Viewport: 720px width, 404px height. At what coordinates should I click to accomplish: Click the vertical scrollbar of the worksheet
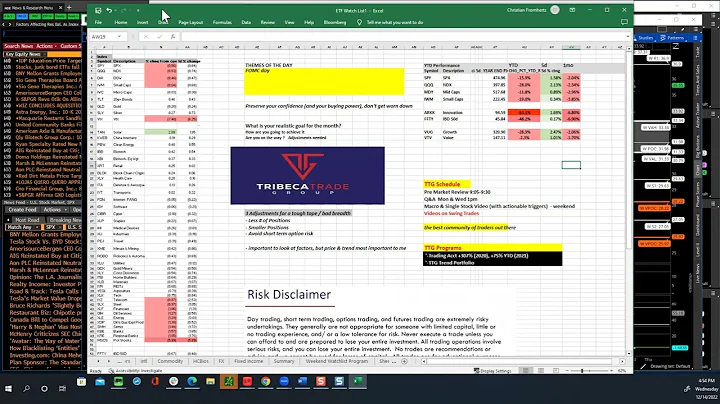(x=629, y=152)
